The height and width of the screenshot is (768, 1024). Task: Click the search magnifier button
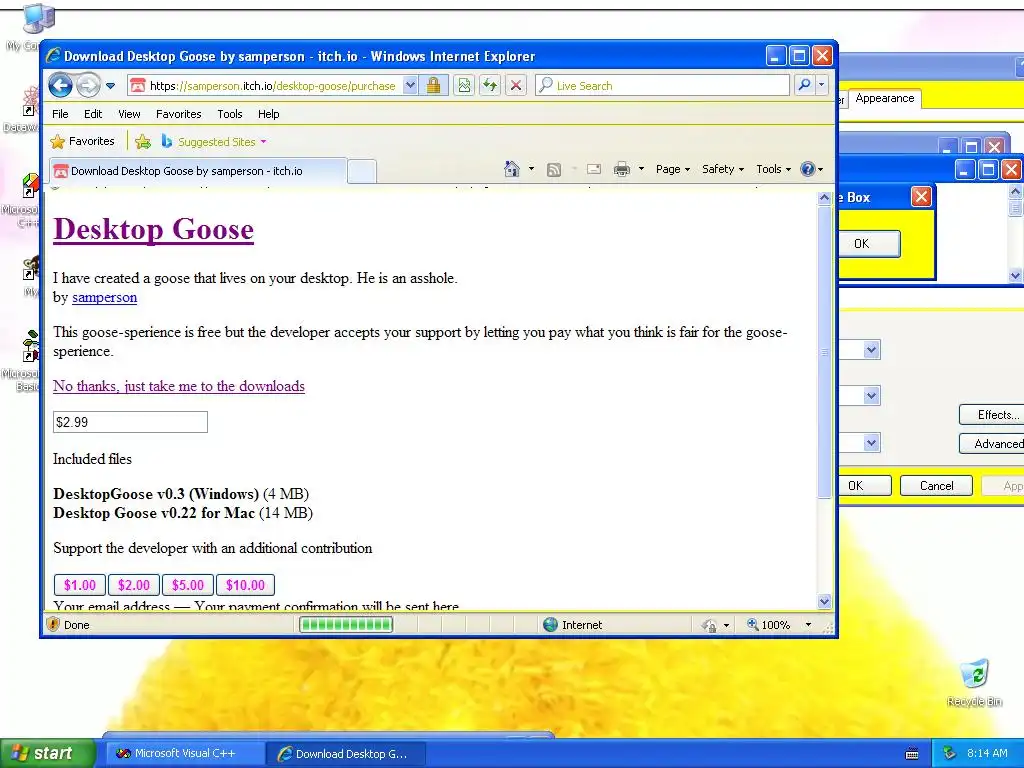(805, 86)
